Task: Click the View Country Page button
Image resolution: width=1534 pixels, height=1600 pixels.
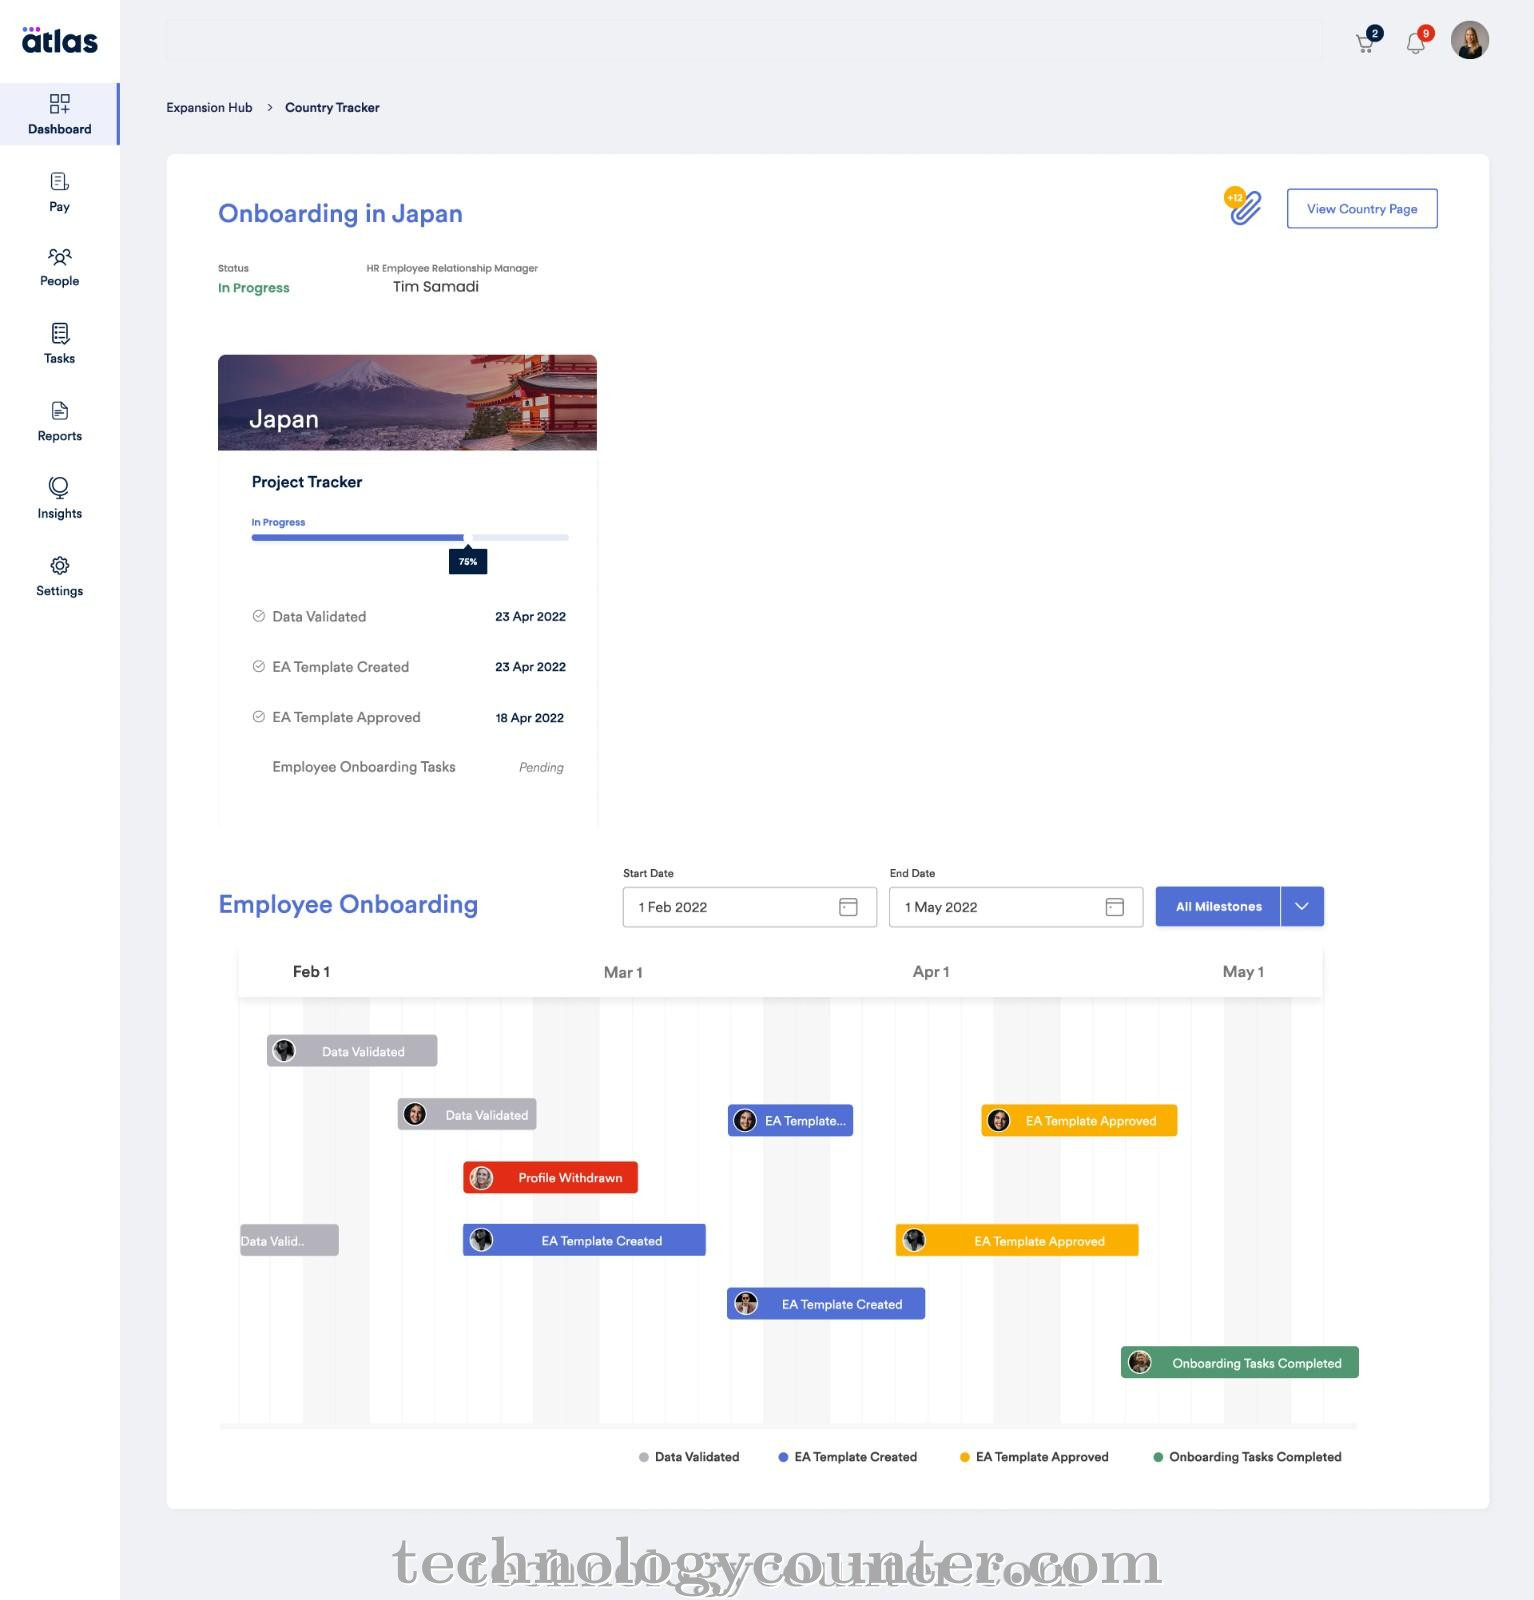Action: [x=1361, y=209]
